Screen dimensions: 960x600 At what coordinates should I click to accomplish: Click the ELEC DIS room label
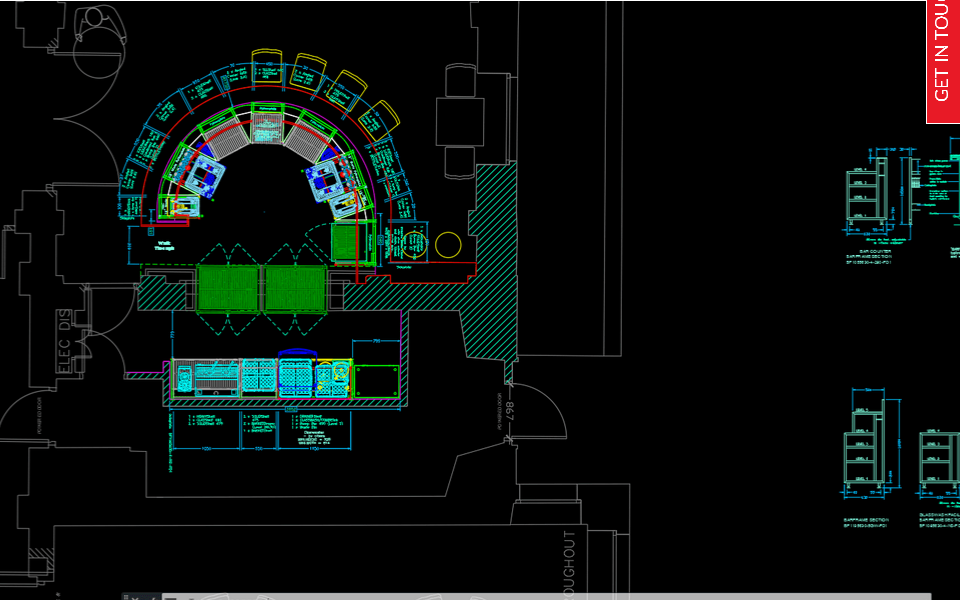click(67, 341)
